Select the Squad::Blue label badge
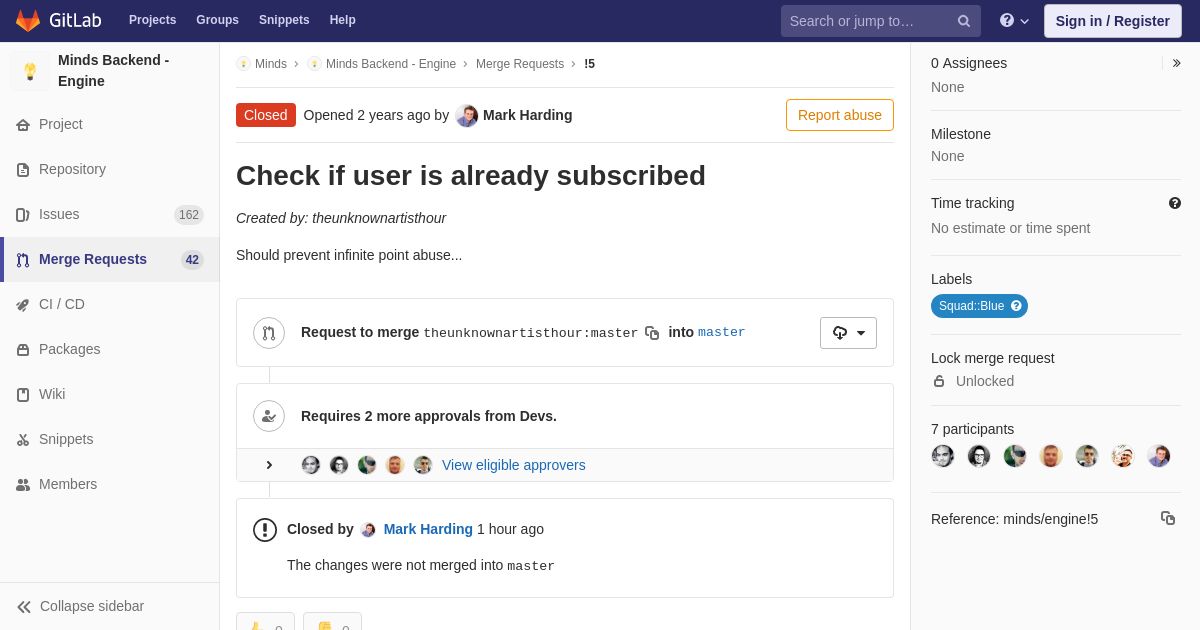This screenshot has width=1200, height=630. pyautogui.click(x=979, y=306)
